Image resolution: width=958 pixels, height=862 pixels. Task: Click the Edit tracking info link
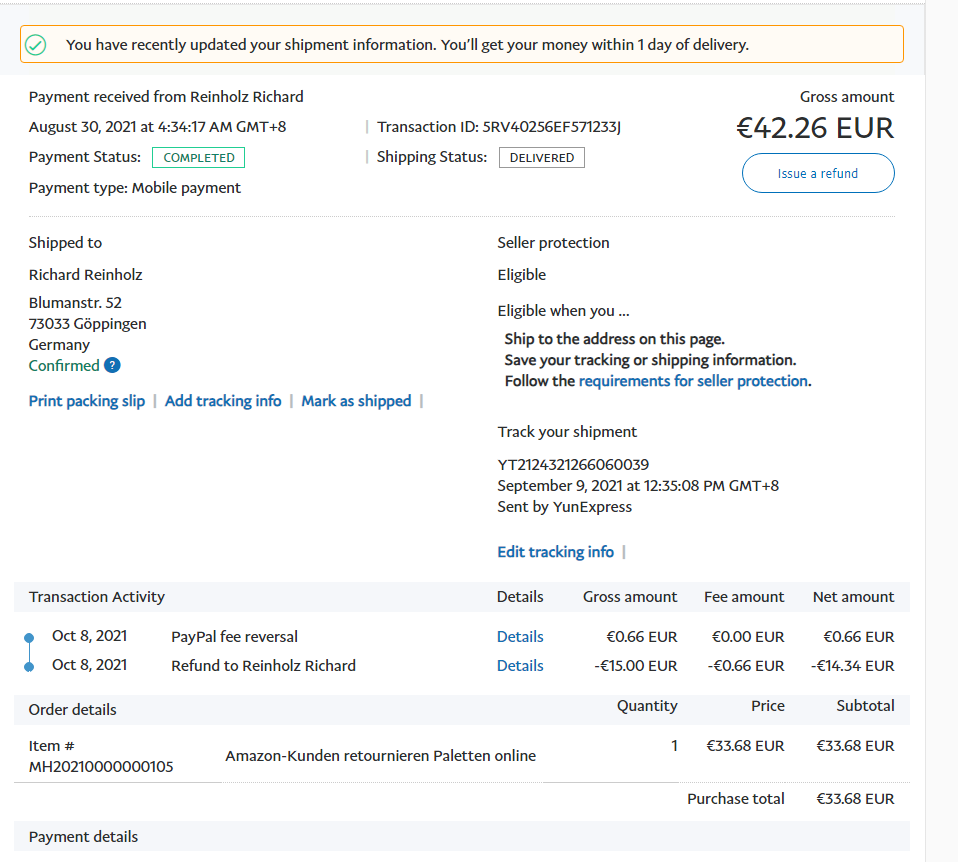click(555, 552)
